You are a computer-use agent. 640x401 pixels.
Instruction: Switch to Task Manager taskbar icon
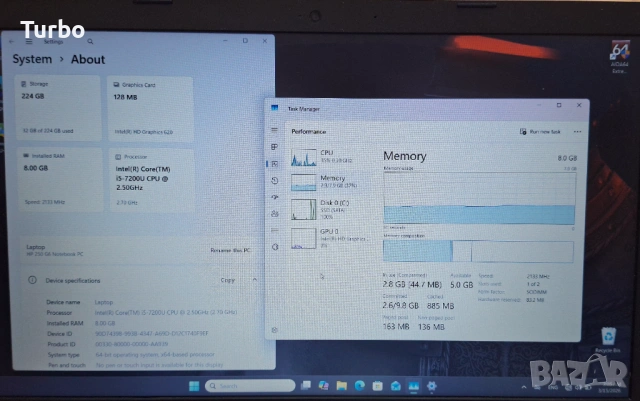[x=413, y=386]
